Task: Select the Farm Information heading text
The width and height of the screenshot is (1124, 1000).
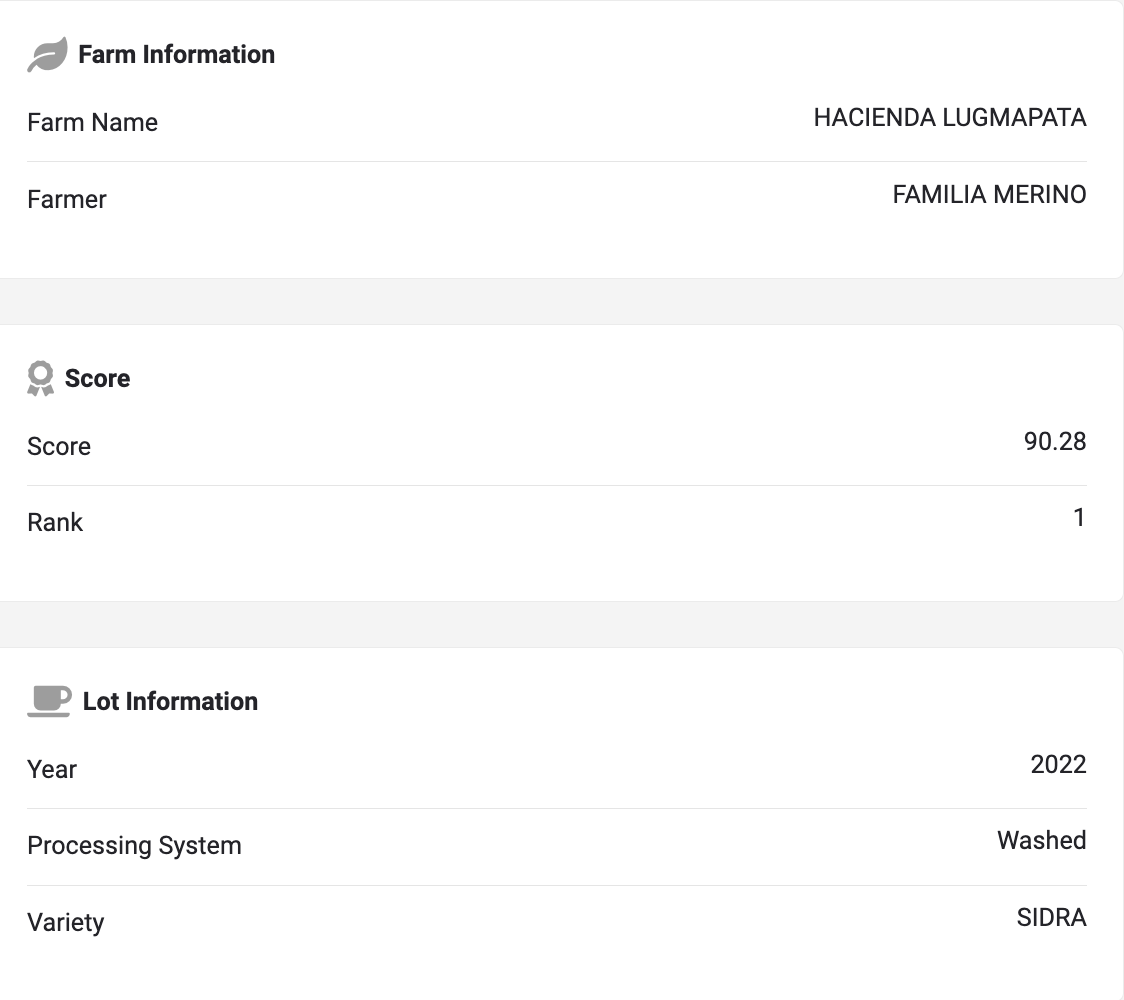Action: coord(176,54)
